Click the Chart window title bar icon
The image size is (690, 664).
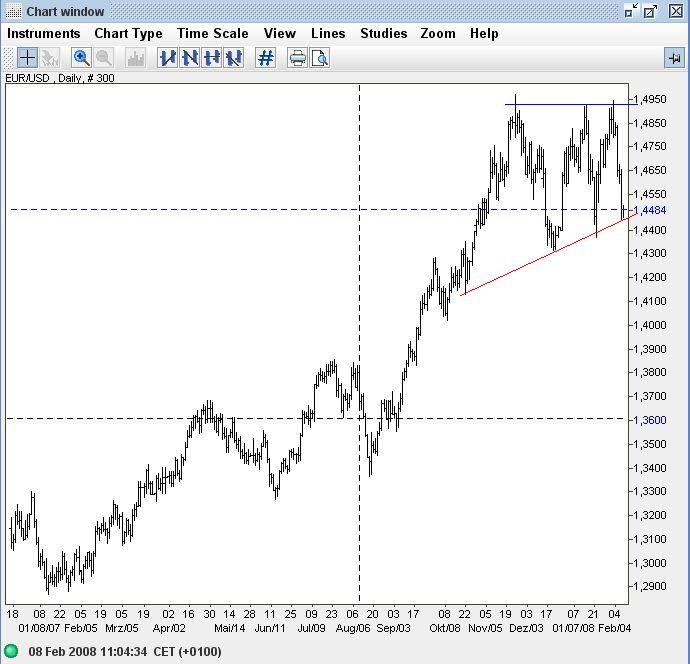point(13,11)
